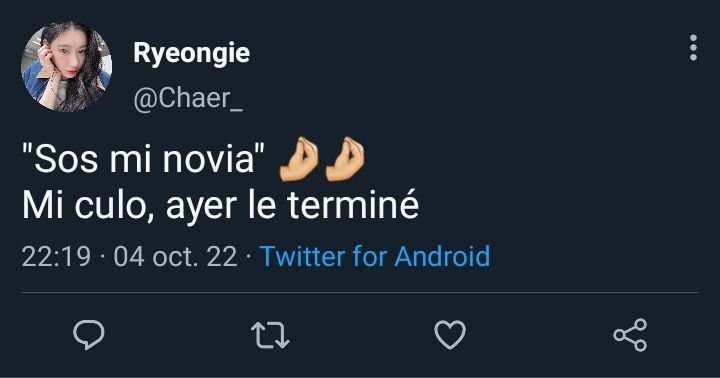Image resolution: width=720 pixels, height=378 pixels.
Task: Like the tweet with the heart icon
Action: pos(450,335)
